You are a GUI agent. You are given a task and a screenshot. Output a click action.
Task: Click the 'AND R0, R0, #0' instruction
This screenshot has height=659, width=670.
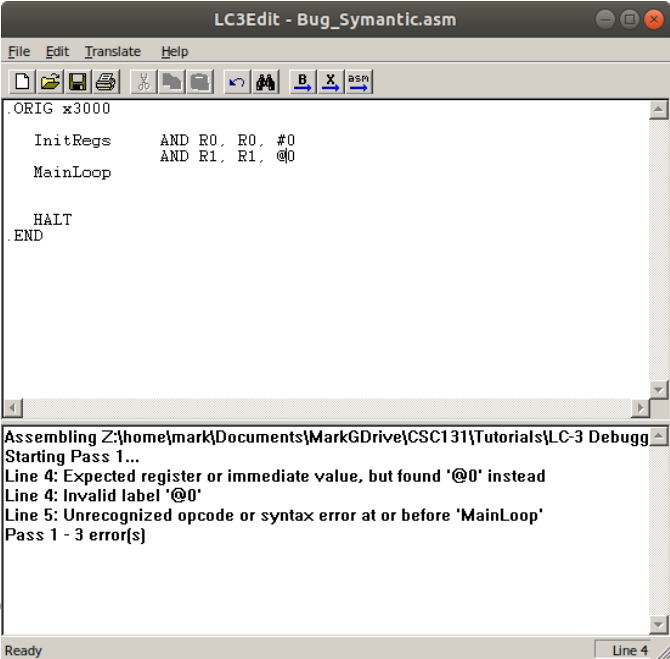point(228,140)
